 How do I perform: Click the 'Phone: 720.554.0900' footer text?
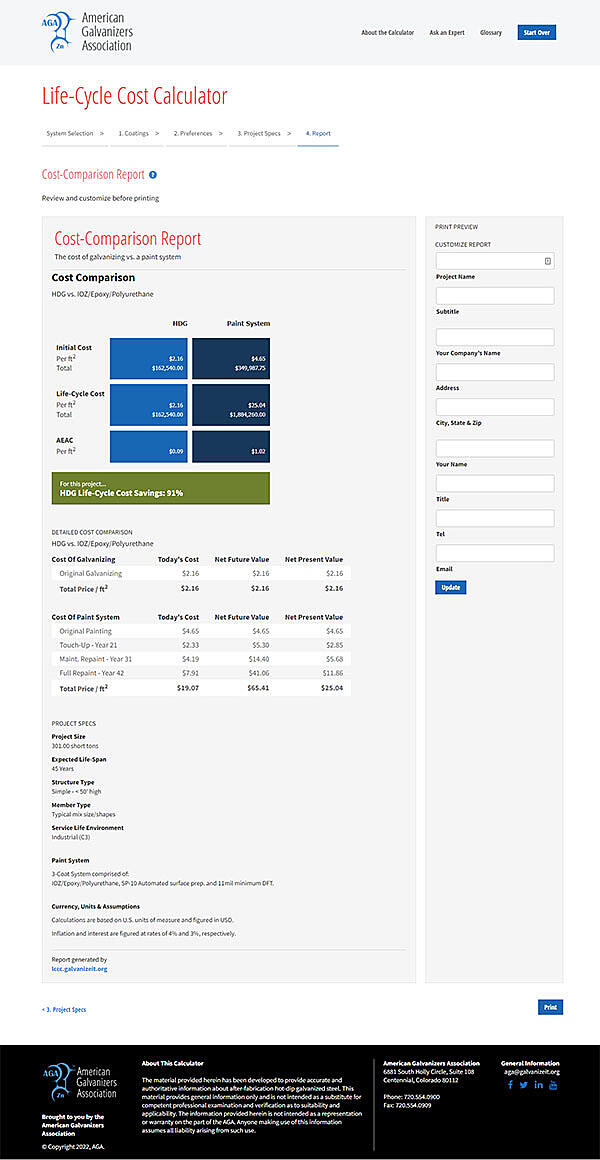(411, 1096)
